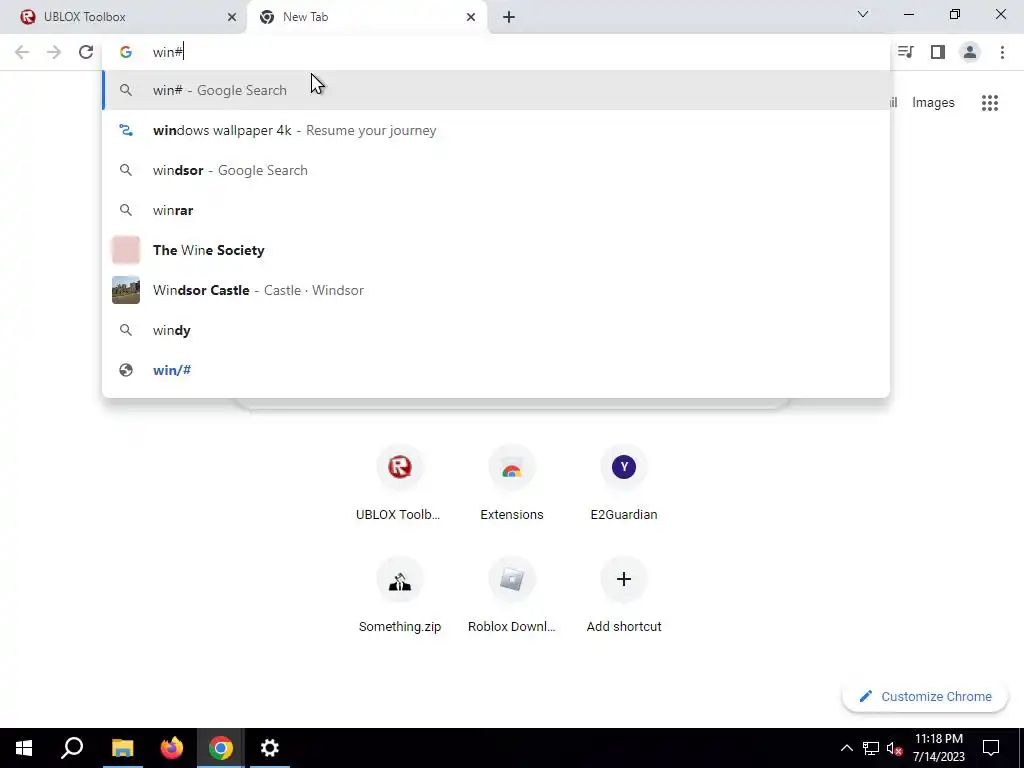The image size is (1024, 768).
Task: Open Chrome's three-dot menu
Action: (x=1002, y=52)
